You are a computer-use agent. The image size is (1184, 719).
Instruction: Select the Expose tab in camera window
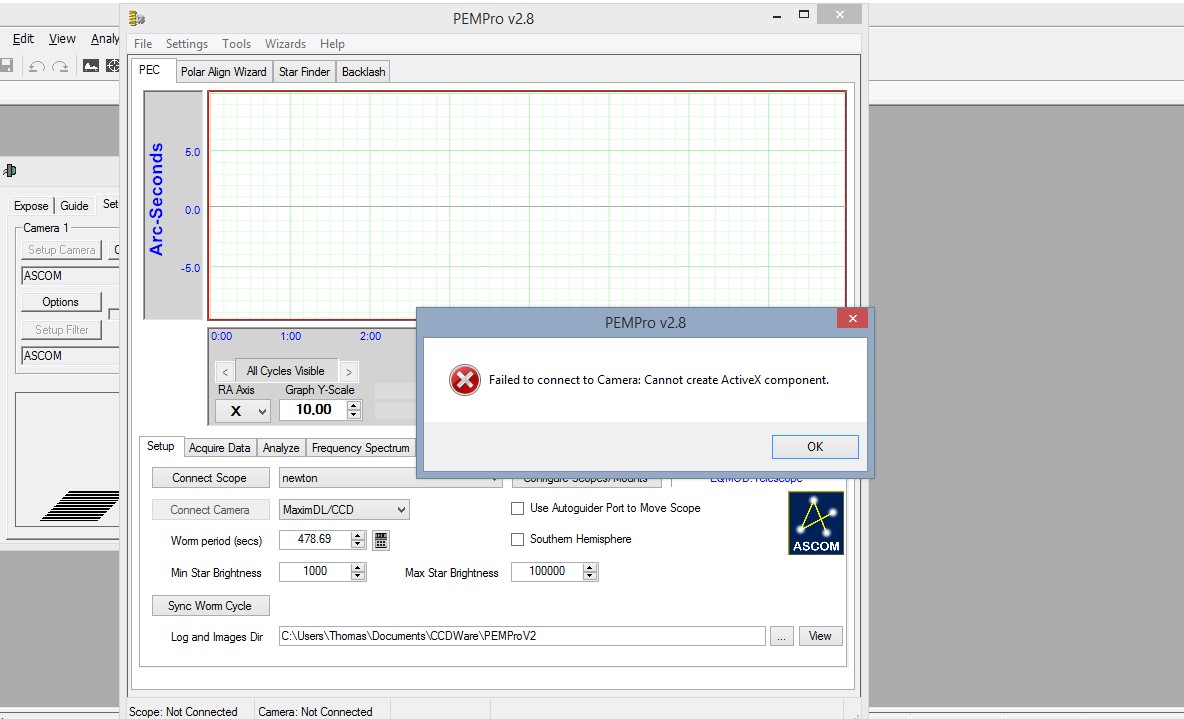(31, 205)
